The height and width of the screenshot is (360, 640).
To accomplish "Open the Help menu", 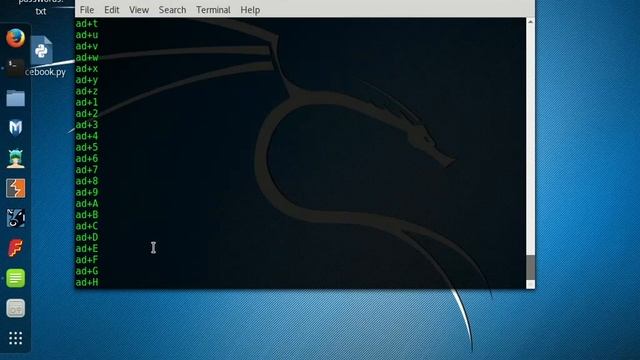I will tap(250, 10).
